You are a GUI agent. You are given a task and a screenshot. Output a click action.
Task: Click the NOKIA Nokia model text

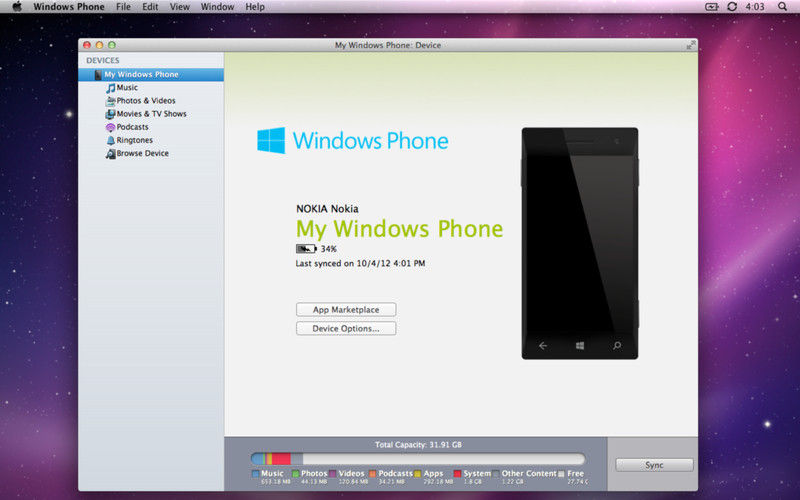tap(327, 209)
